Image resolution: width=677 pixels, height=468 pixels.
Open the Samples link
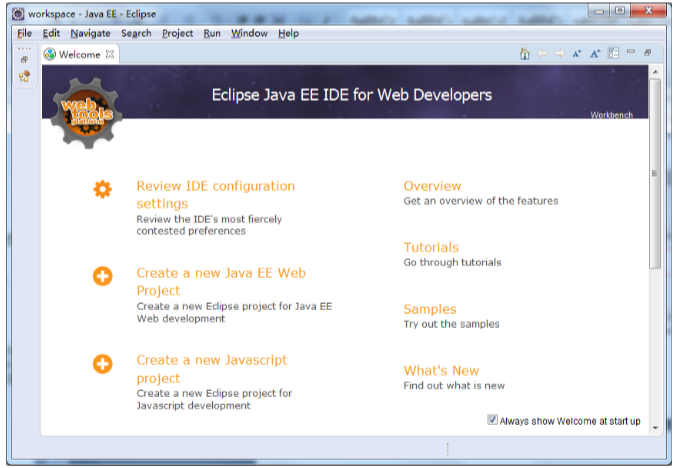point(430,309)
